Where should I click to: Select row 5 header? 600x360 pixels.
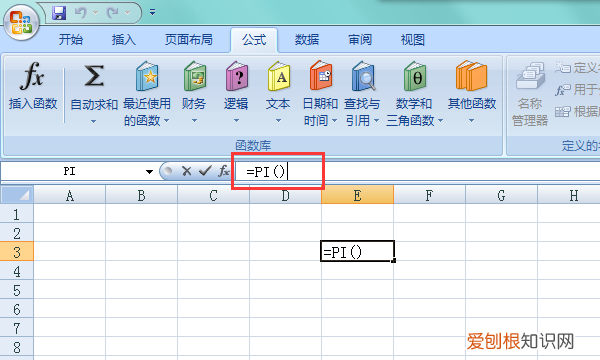point(17,290)
